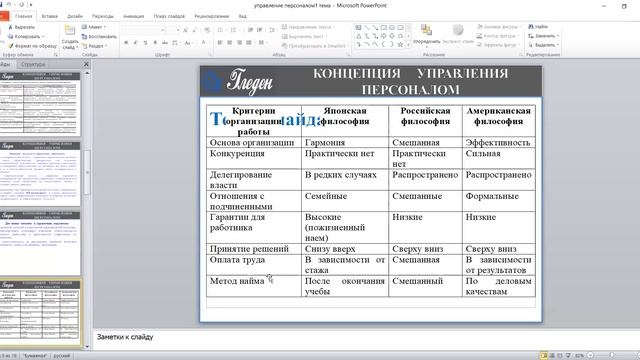Decrease the list indent level
This screenshot has width=640, height=360.
pyautogui.click(x=250, y=30)
